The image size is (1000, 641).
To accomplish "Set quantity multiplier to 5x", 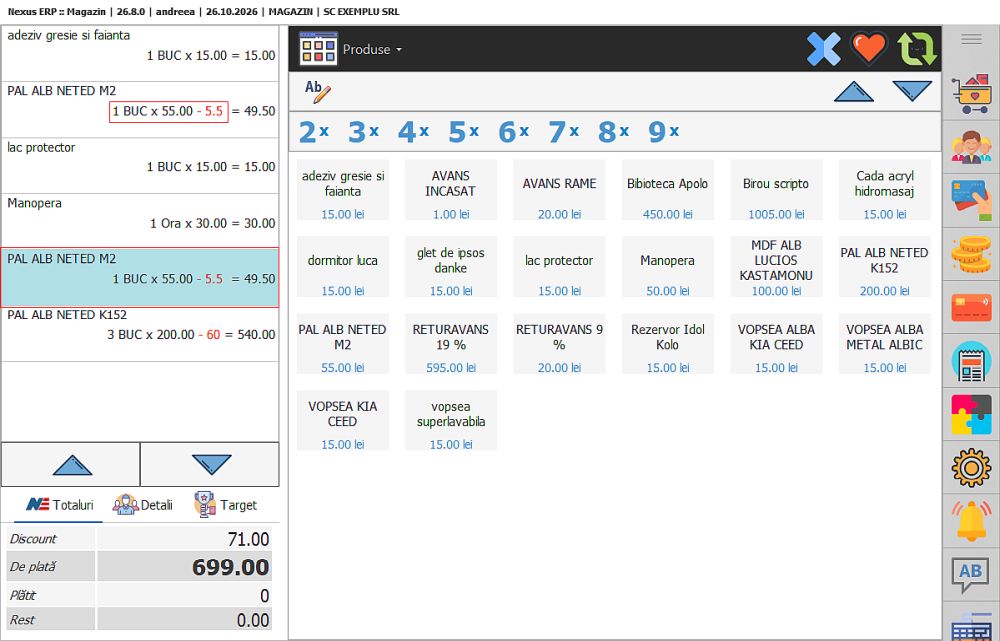I will 464,132.
